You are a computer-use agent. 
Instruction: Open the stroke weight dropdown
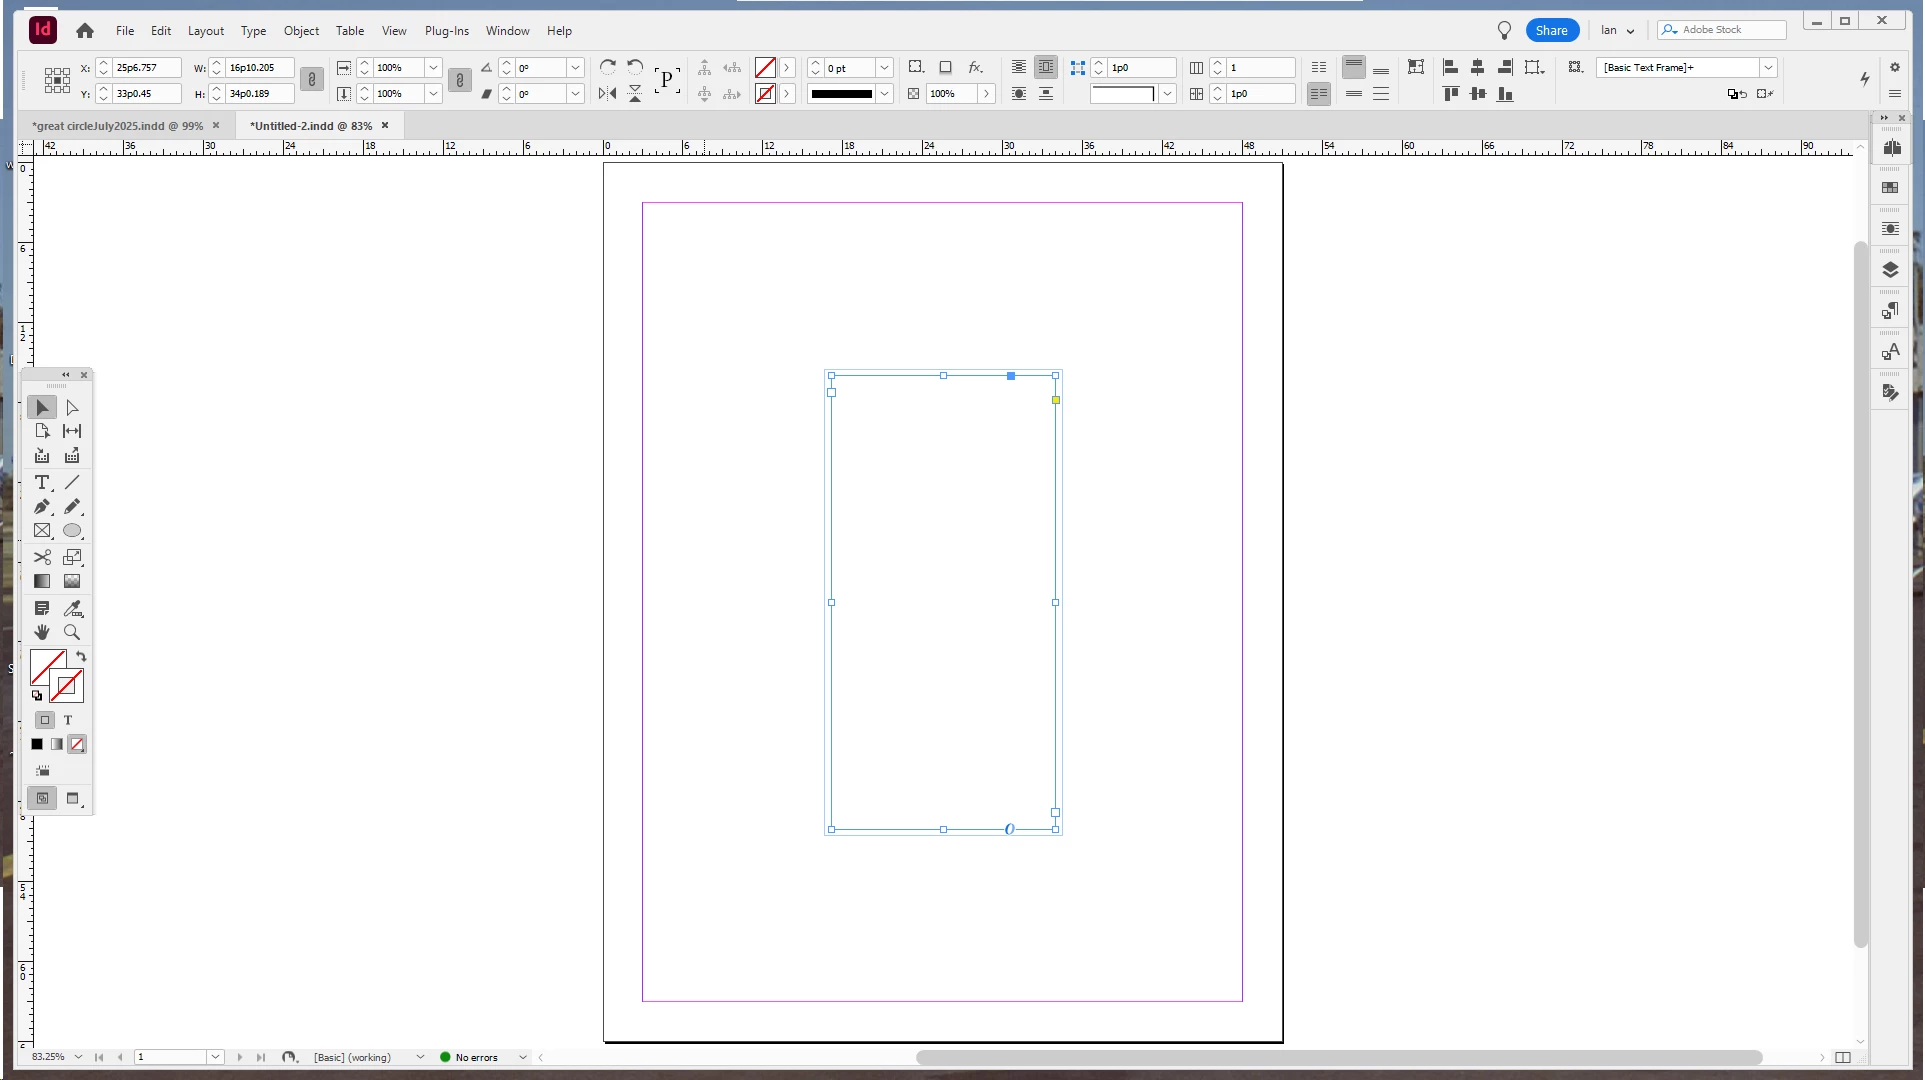click(884, 68)
